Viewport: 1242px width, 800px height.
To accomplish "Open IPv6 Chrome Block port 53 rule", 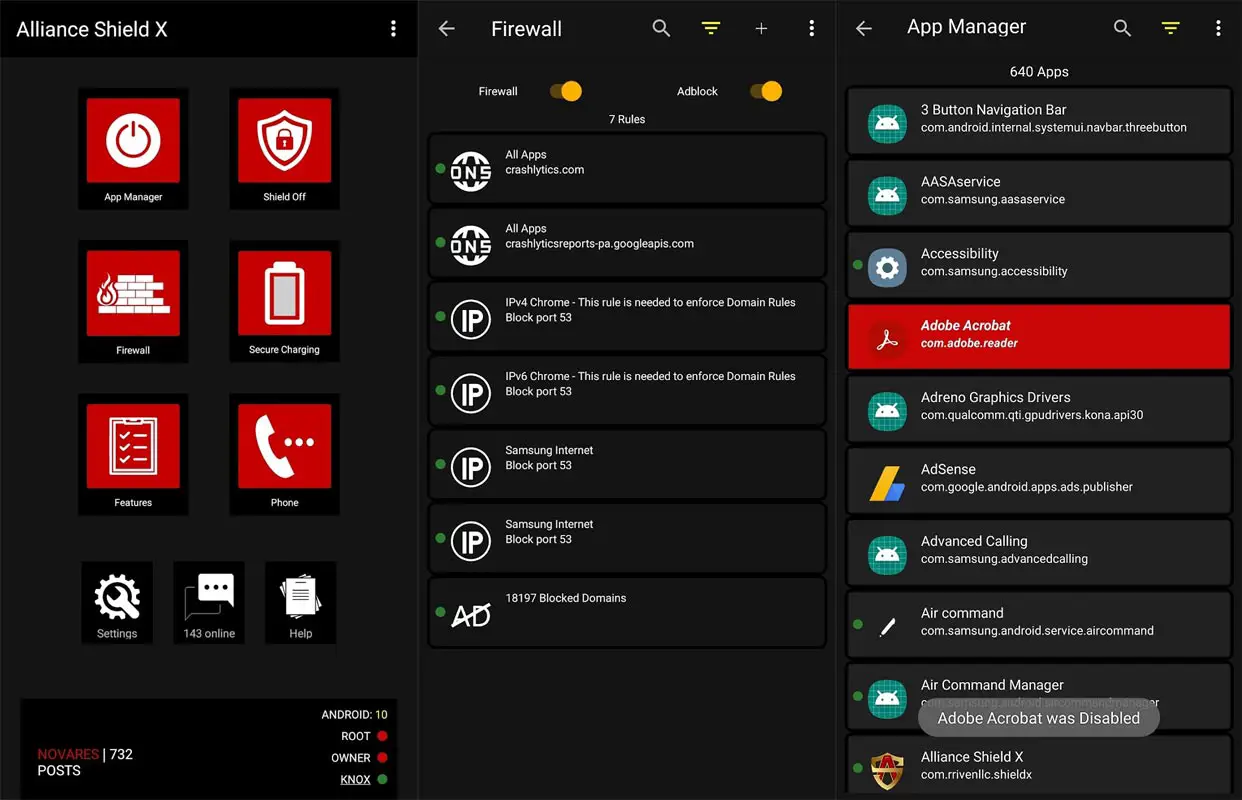I will click(x=627, y=390).
